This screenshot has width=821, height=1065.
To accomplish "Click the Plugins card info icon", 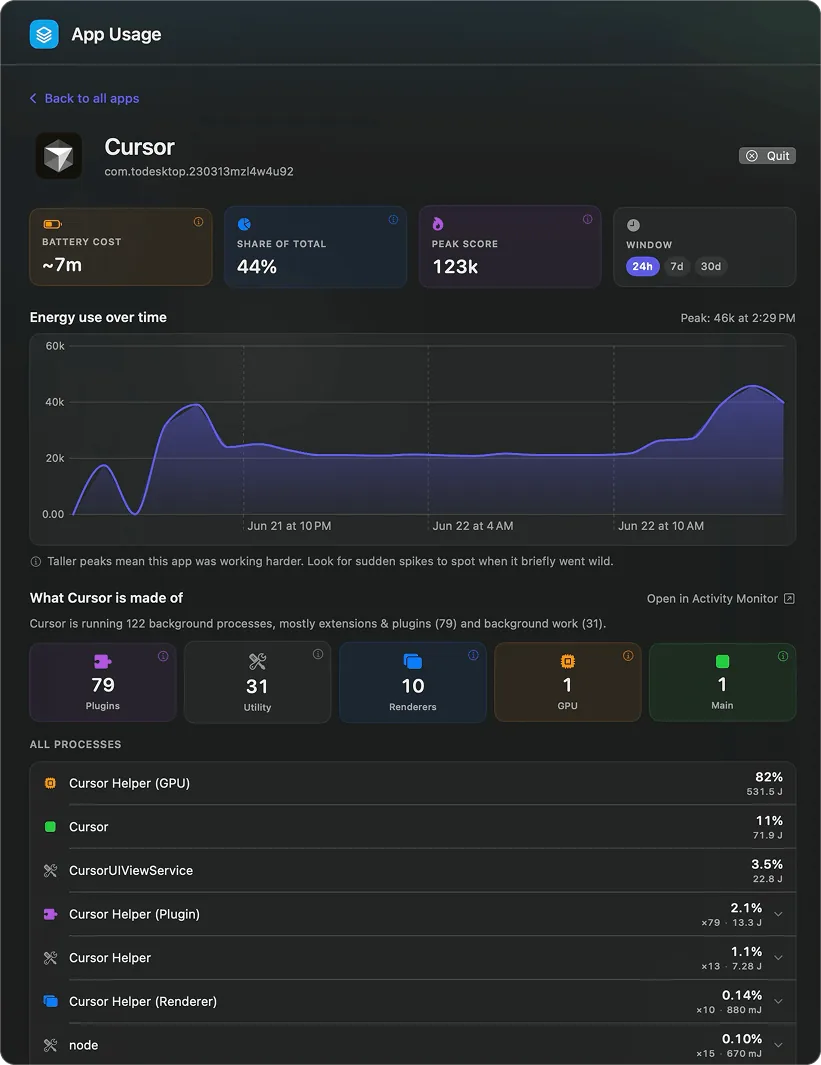I will [163, 656].
